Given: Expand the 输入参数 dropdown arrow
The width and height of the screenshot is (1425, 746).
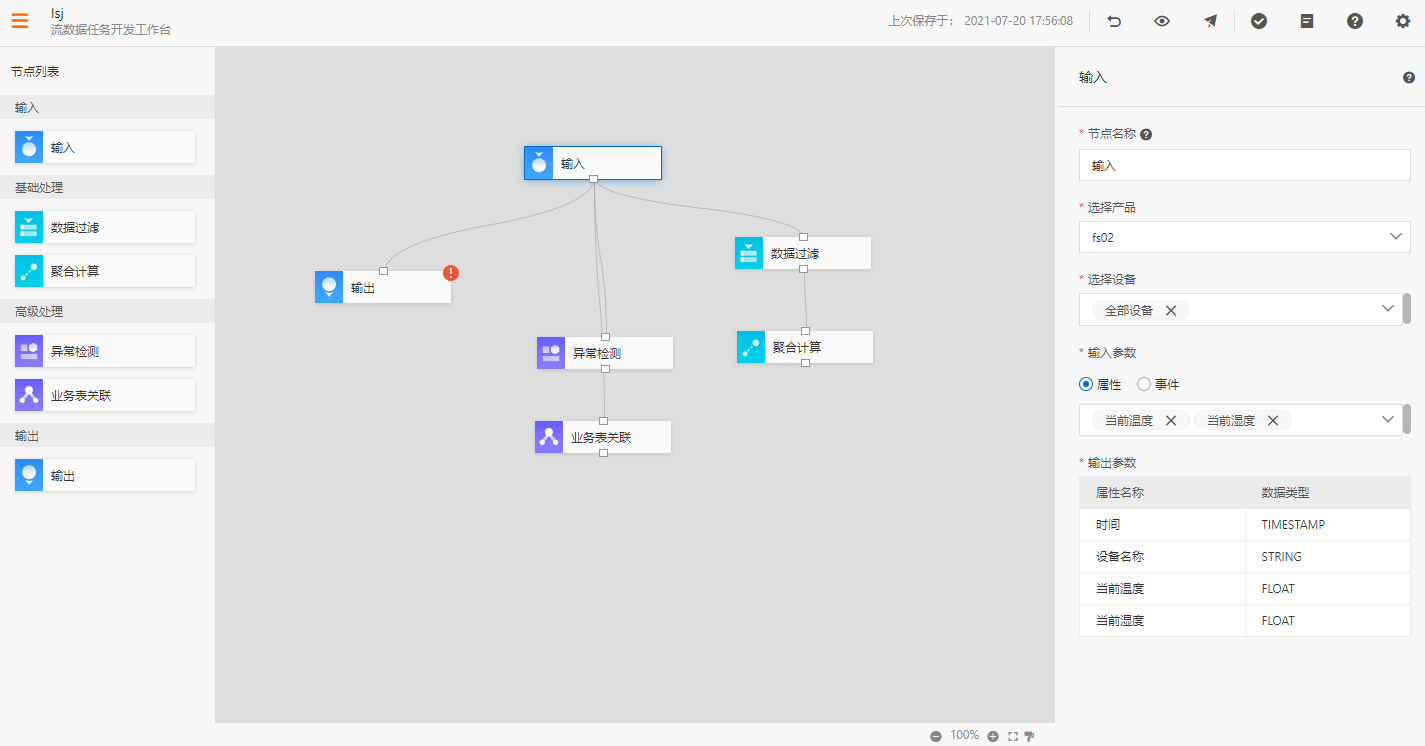Looking at the screenshot, I should tap(1388, 419).
